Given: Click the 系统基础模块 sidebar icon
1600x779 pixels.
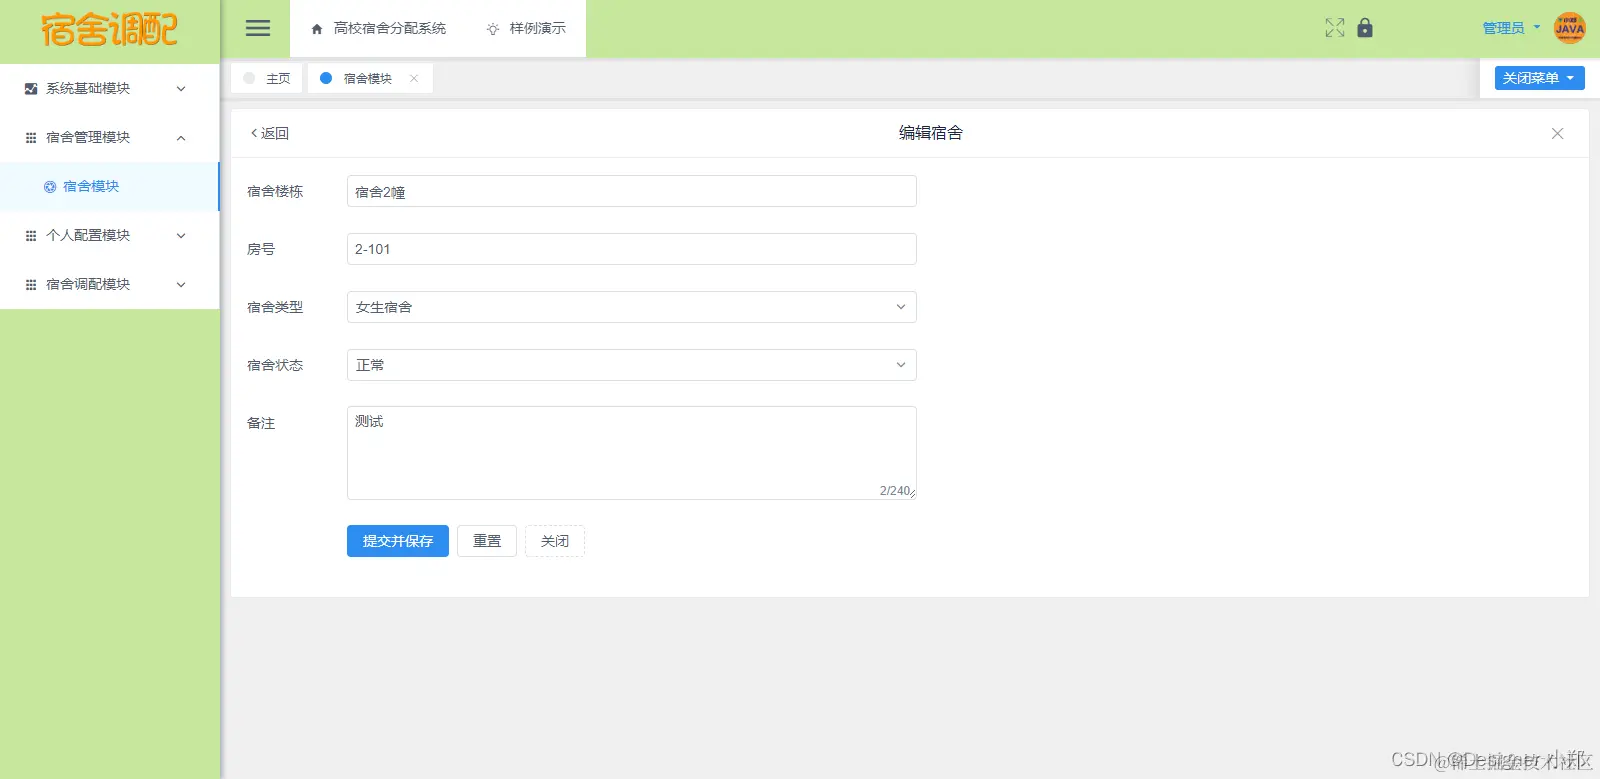Looking at the screenshot, I should pyautogui.click(x=31, y=89).
